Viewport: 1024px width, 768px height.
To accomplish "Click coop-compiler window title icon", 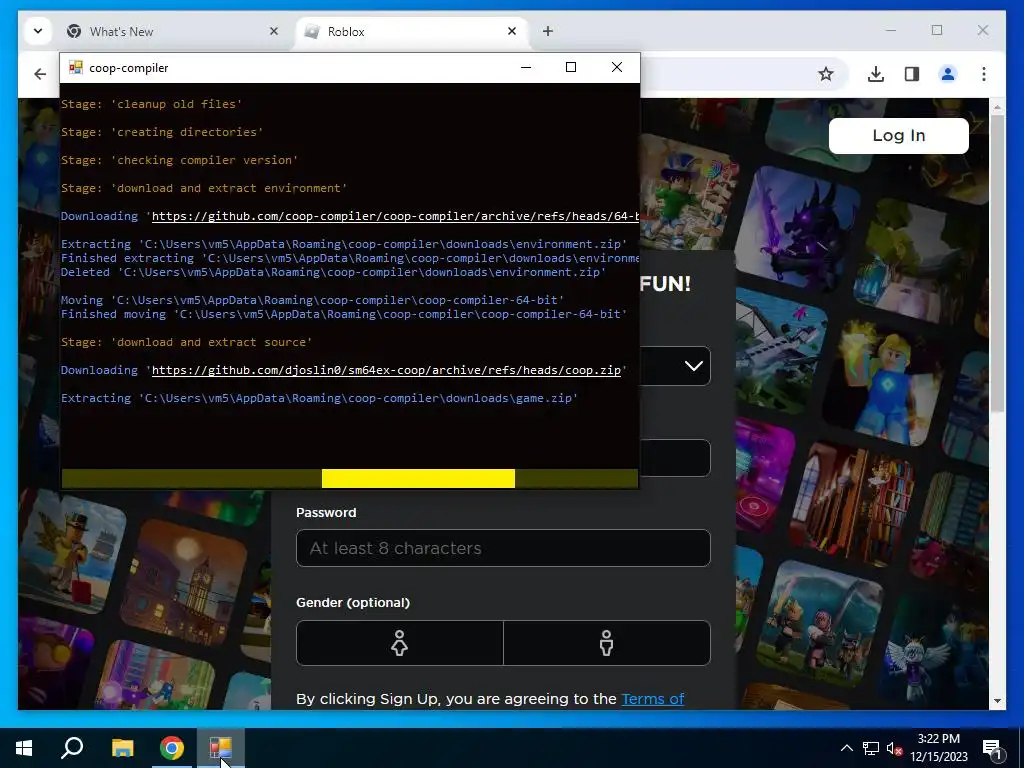I will (x=76, y=67).
